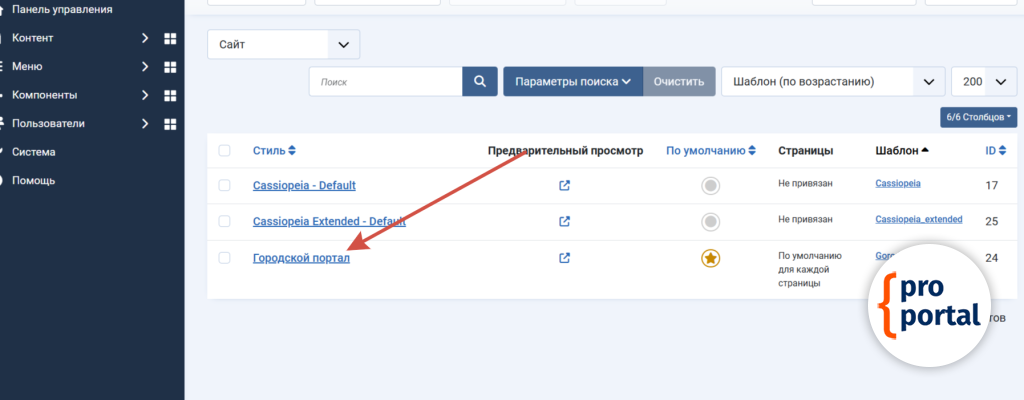1024x400 pixels.
Task: Open Система in the sidebar menu
Action: tap(34, 152)
